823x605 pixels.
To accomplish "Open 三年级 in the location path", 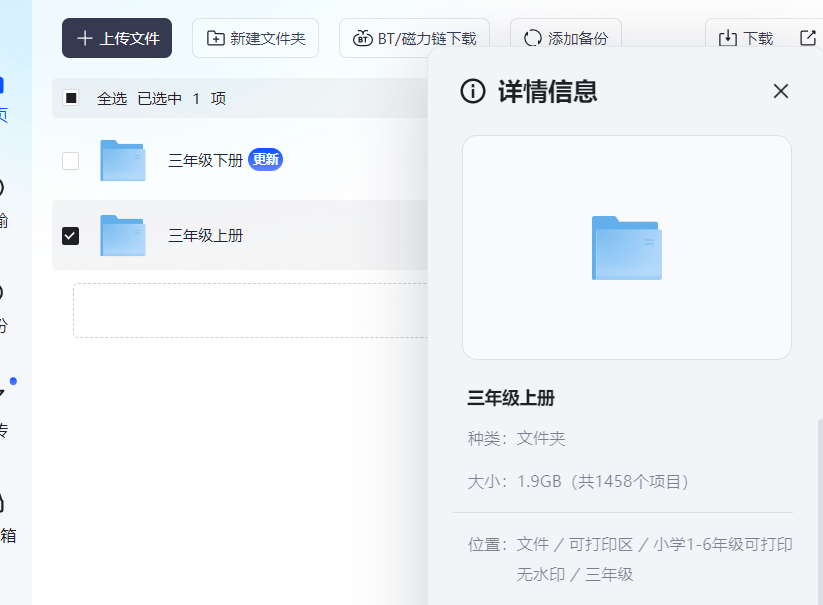I will (609, 574).
